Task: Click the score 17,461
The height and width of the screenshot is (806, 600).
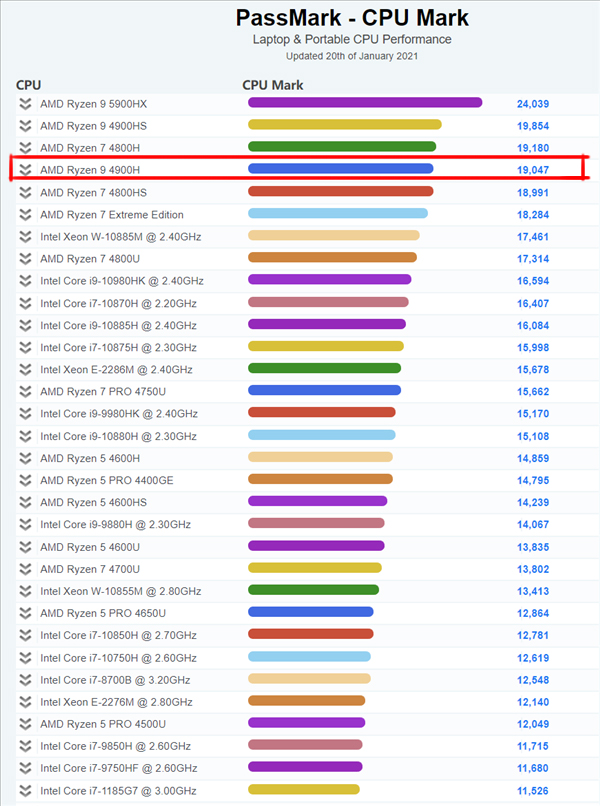Action: tap(533, 237)
